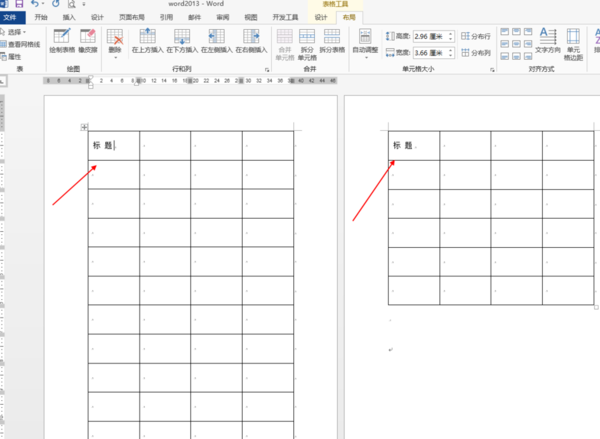Align cell text to middle left
Image resolution: width=600 pixels, height=439 pixels.
505,44
